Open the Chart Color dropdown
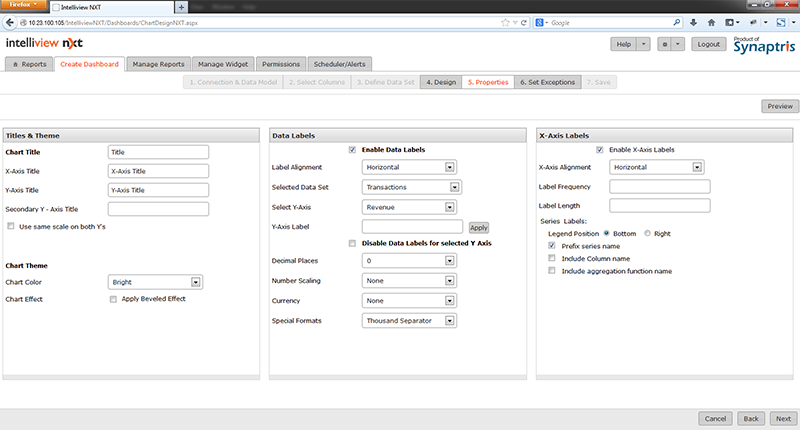Image resolution: width=800 pixels, height=430 pixels. 156,283
